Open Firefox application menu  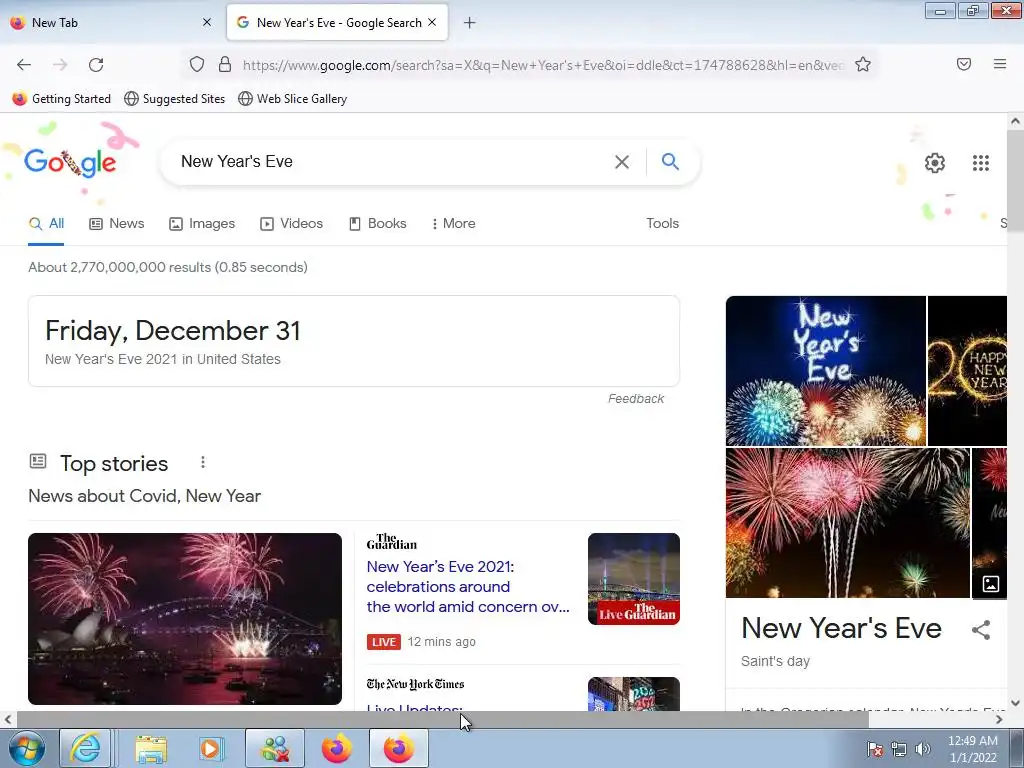(1000, 64)
